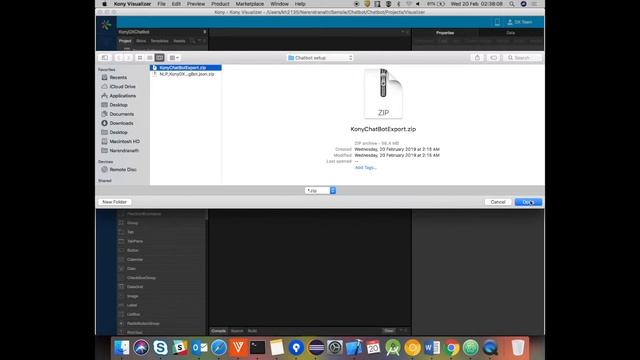
Task: Go forward in the file dialog
Action: (128, 58)
